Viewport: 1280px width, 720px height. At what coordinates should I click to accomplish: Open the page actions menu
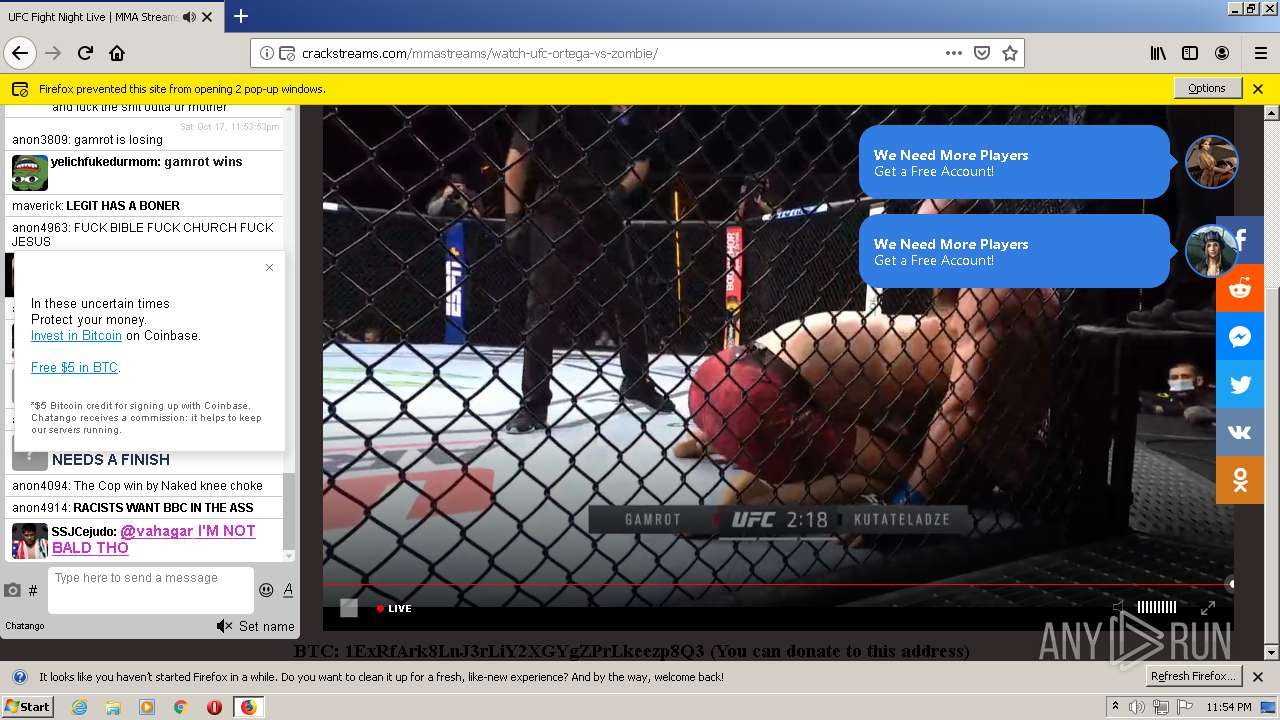coord(953,53)
